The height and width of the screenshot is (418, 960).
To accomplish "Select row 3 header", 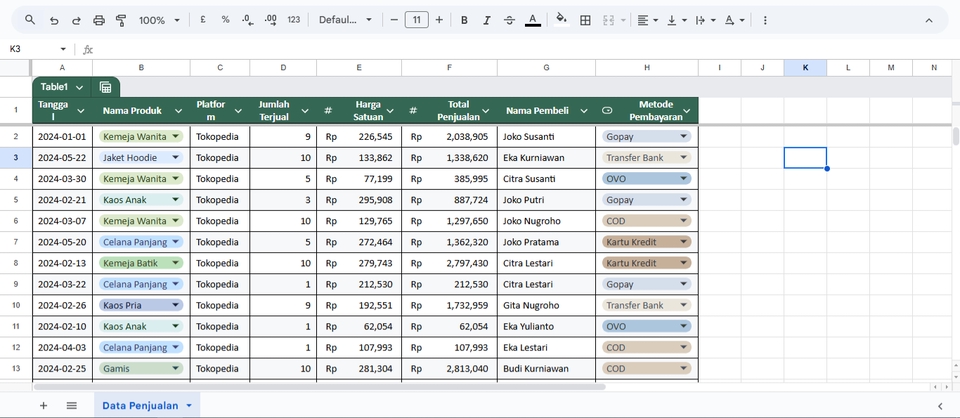I will tap(16, 157).
